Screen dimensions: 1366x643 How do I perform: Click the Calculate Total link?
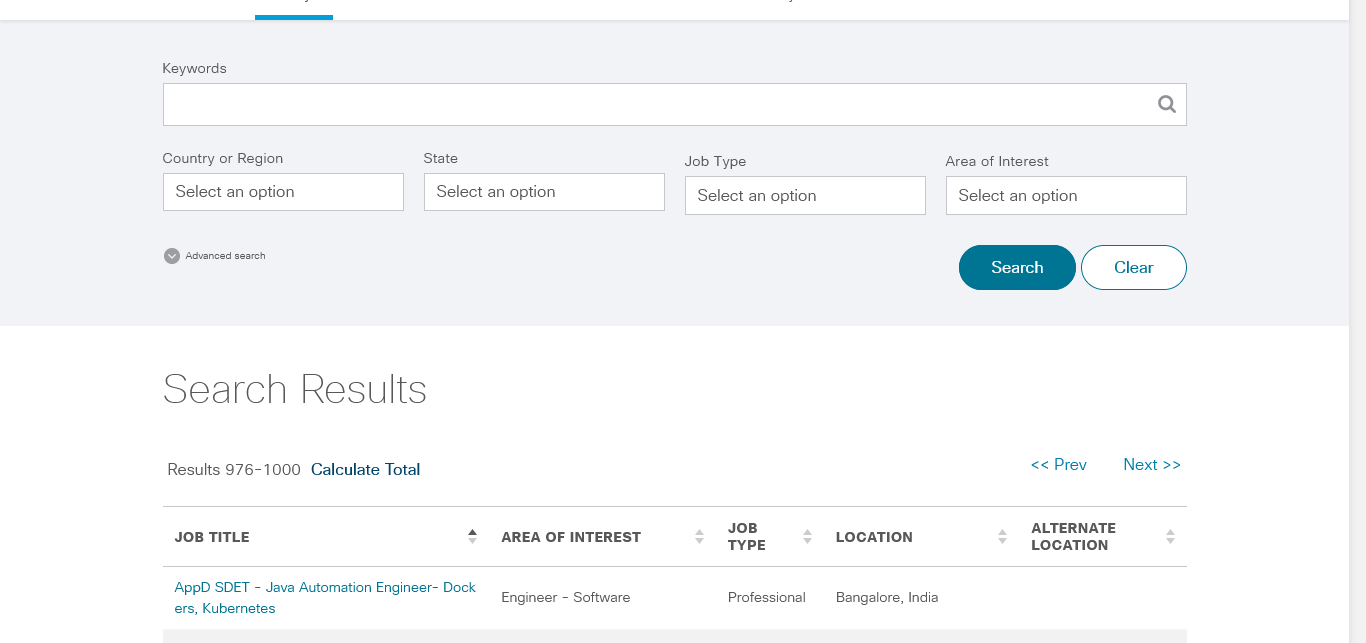(x=365, y=470)
